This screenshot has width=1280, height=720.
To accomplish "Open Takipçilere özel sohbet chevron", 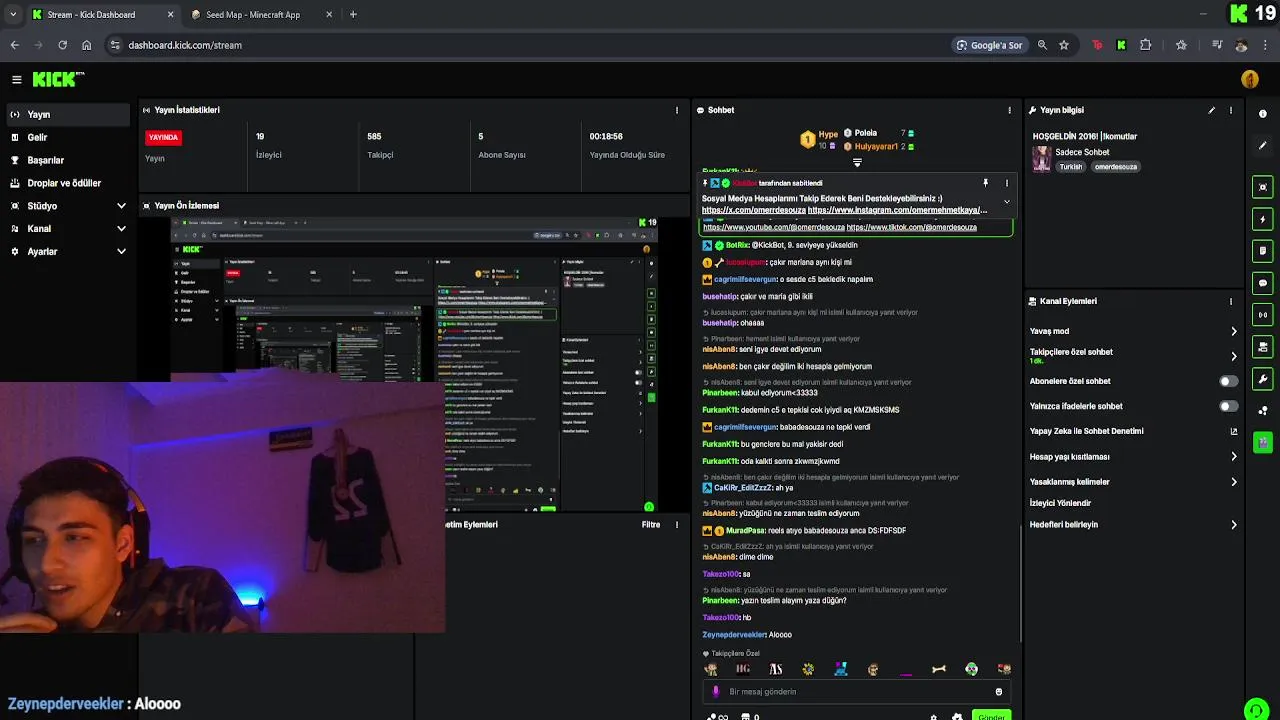I will pos(1233,356).
